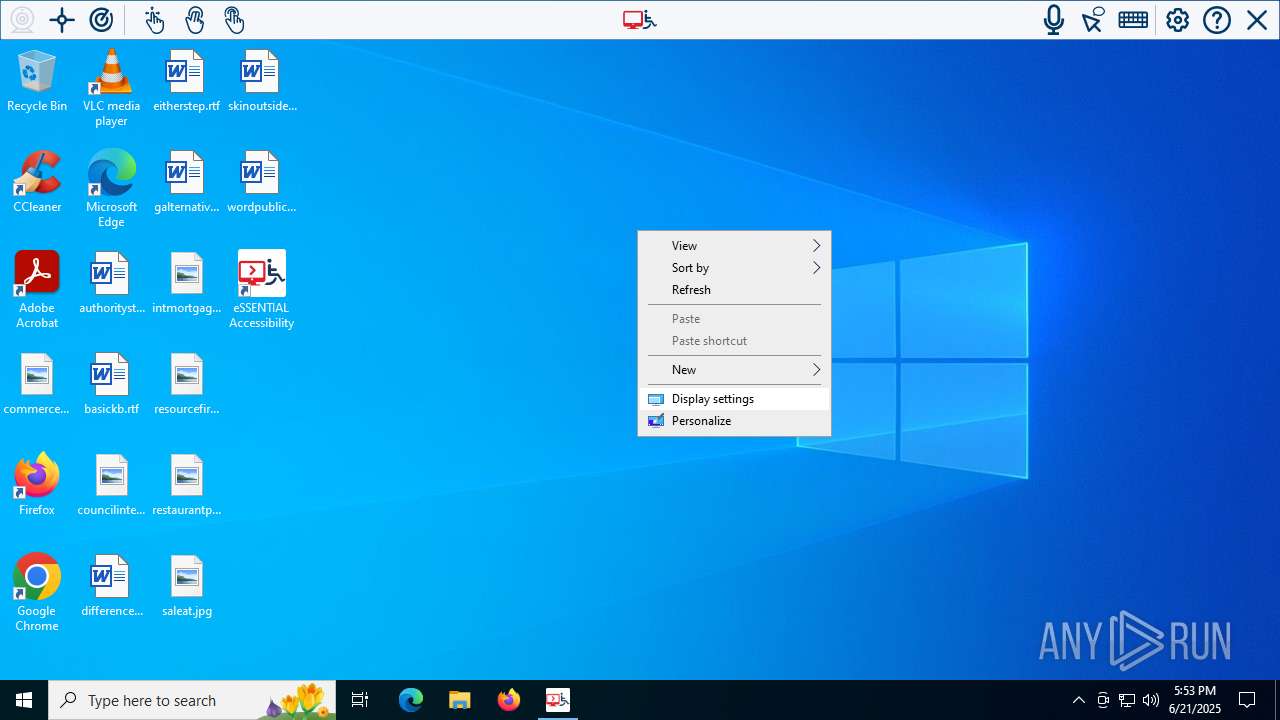Select the resourcefir image file icon

pos(186,384)
